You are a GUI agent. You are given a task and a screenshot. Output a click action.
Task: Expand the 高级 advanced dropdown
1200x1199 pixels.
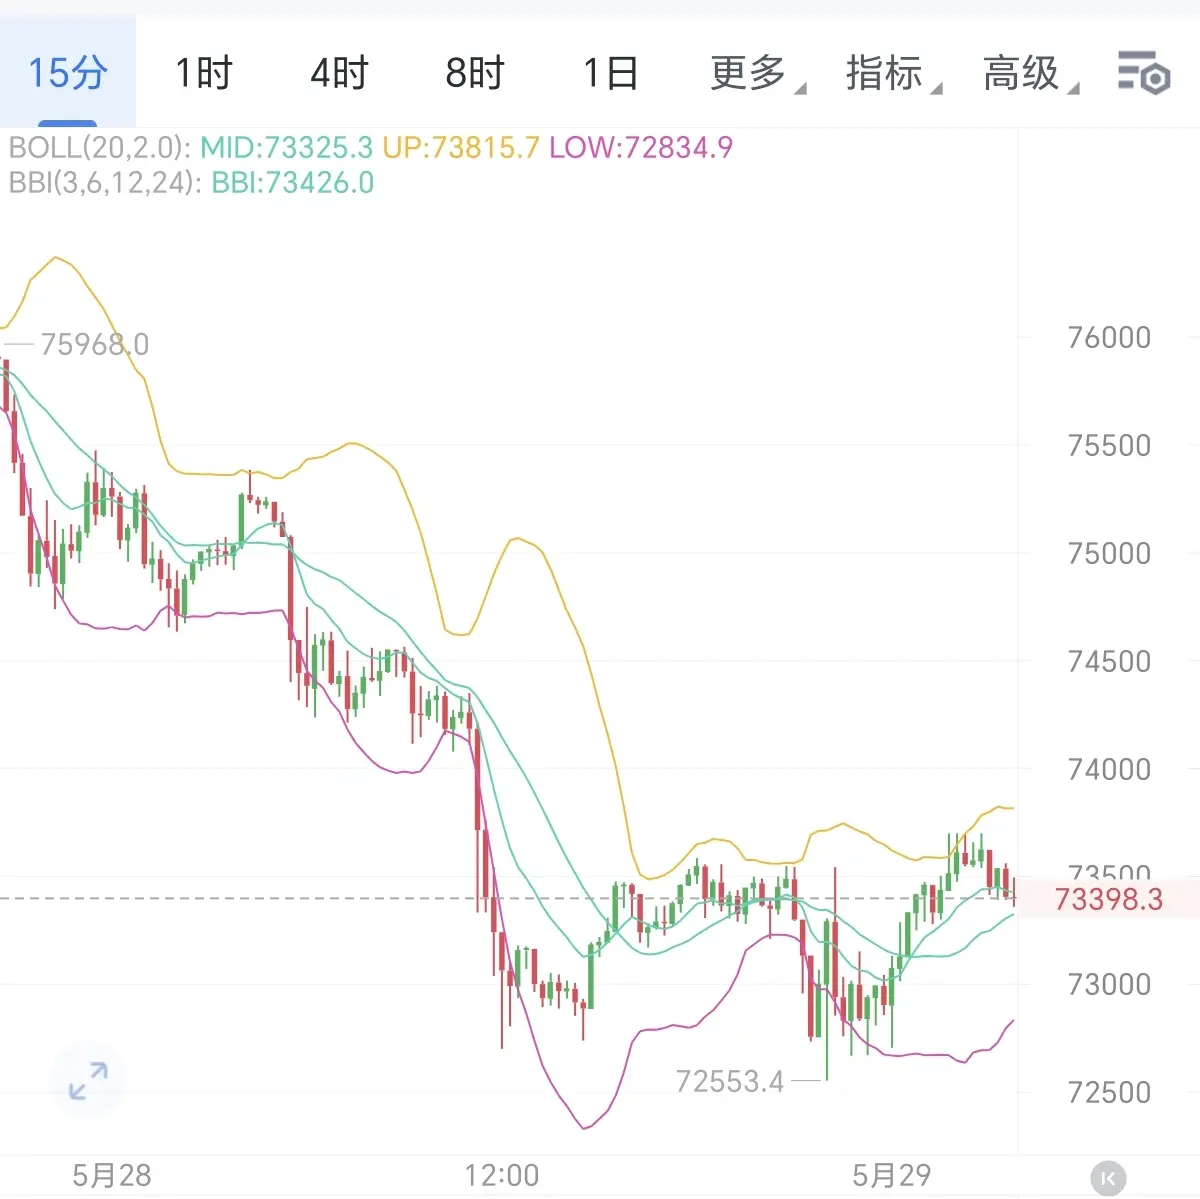[1030, 73]
